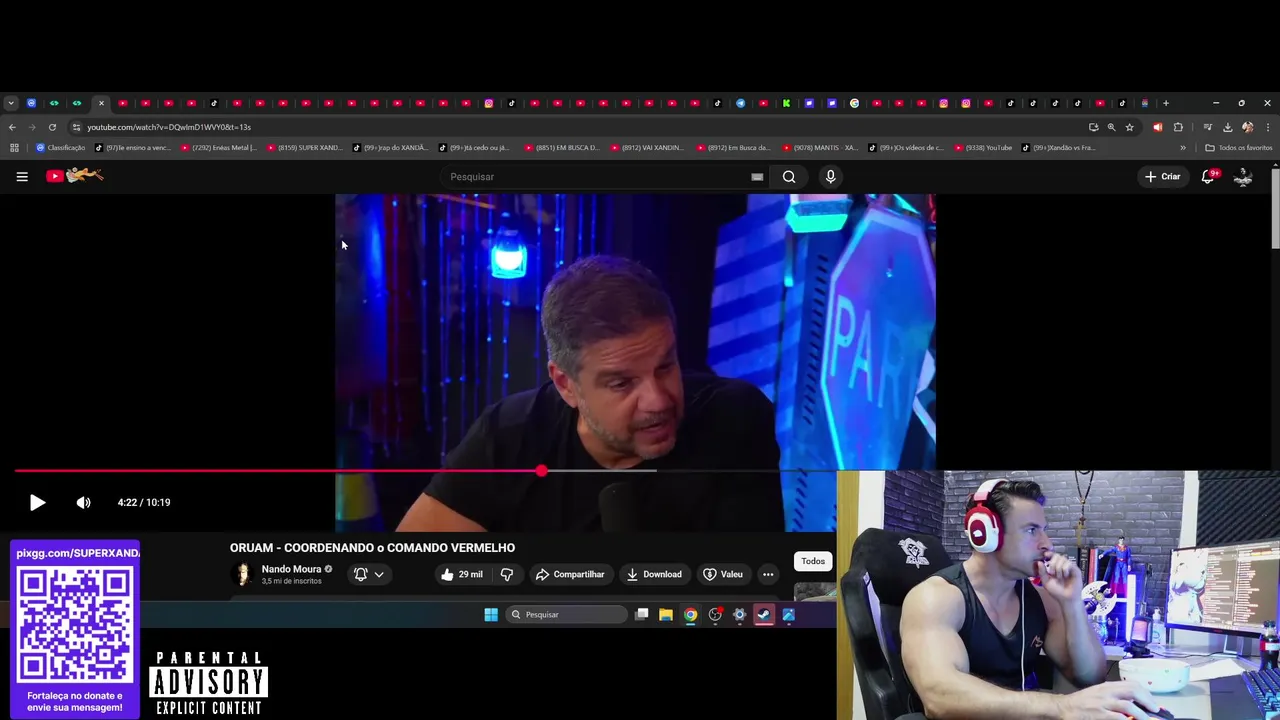Open the on-screen keyboard icon in the search box
1280x720 pixels.
(757, 177)
